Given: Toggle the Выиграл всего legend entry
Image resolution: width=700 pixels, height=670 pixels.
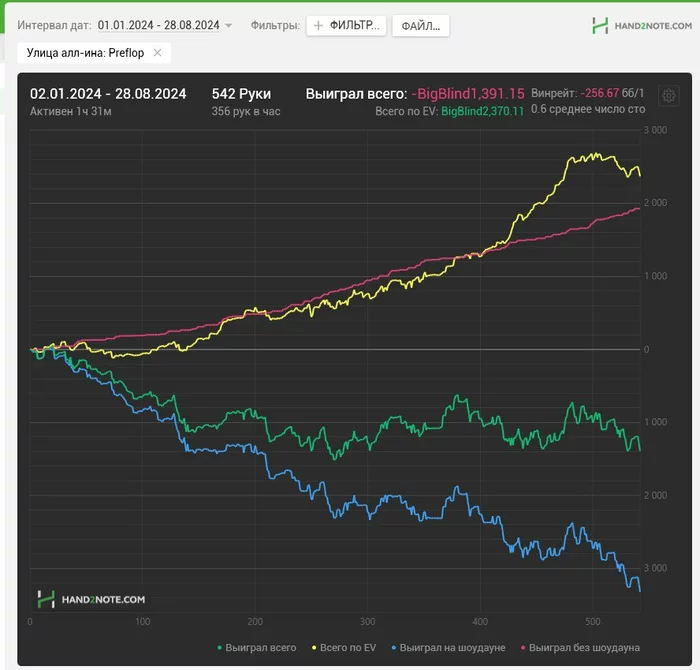Looking at the screenshot, I should (x=257, y=648).
